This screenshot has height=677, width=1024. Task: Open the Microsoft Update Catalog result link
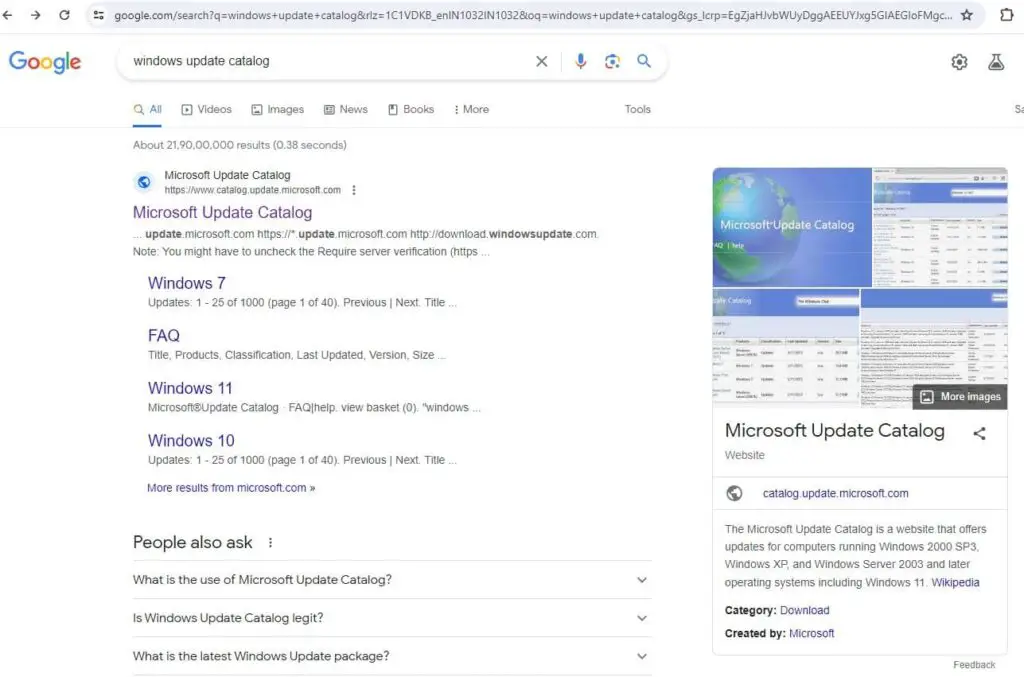pos(222,212)
